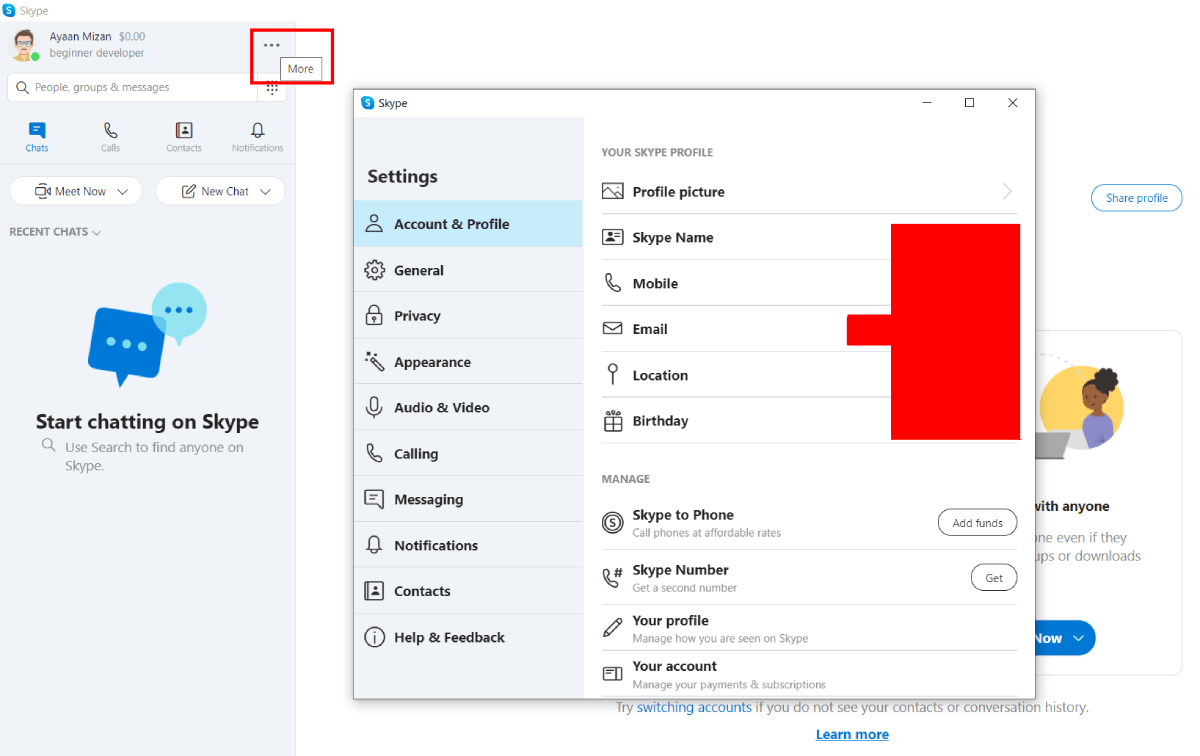
Task: Expand the New Chat dropdown arrow
Action: pyautogui.click(x=266, y=191)
